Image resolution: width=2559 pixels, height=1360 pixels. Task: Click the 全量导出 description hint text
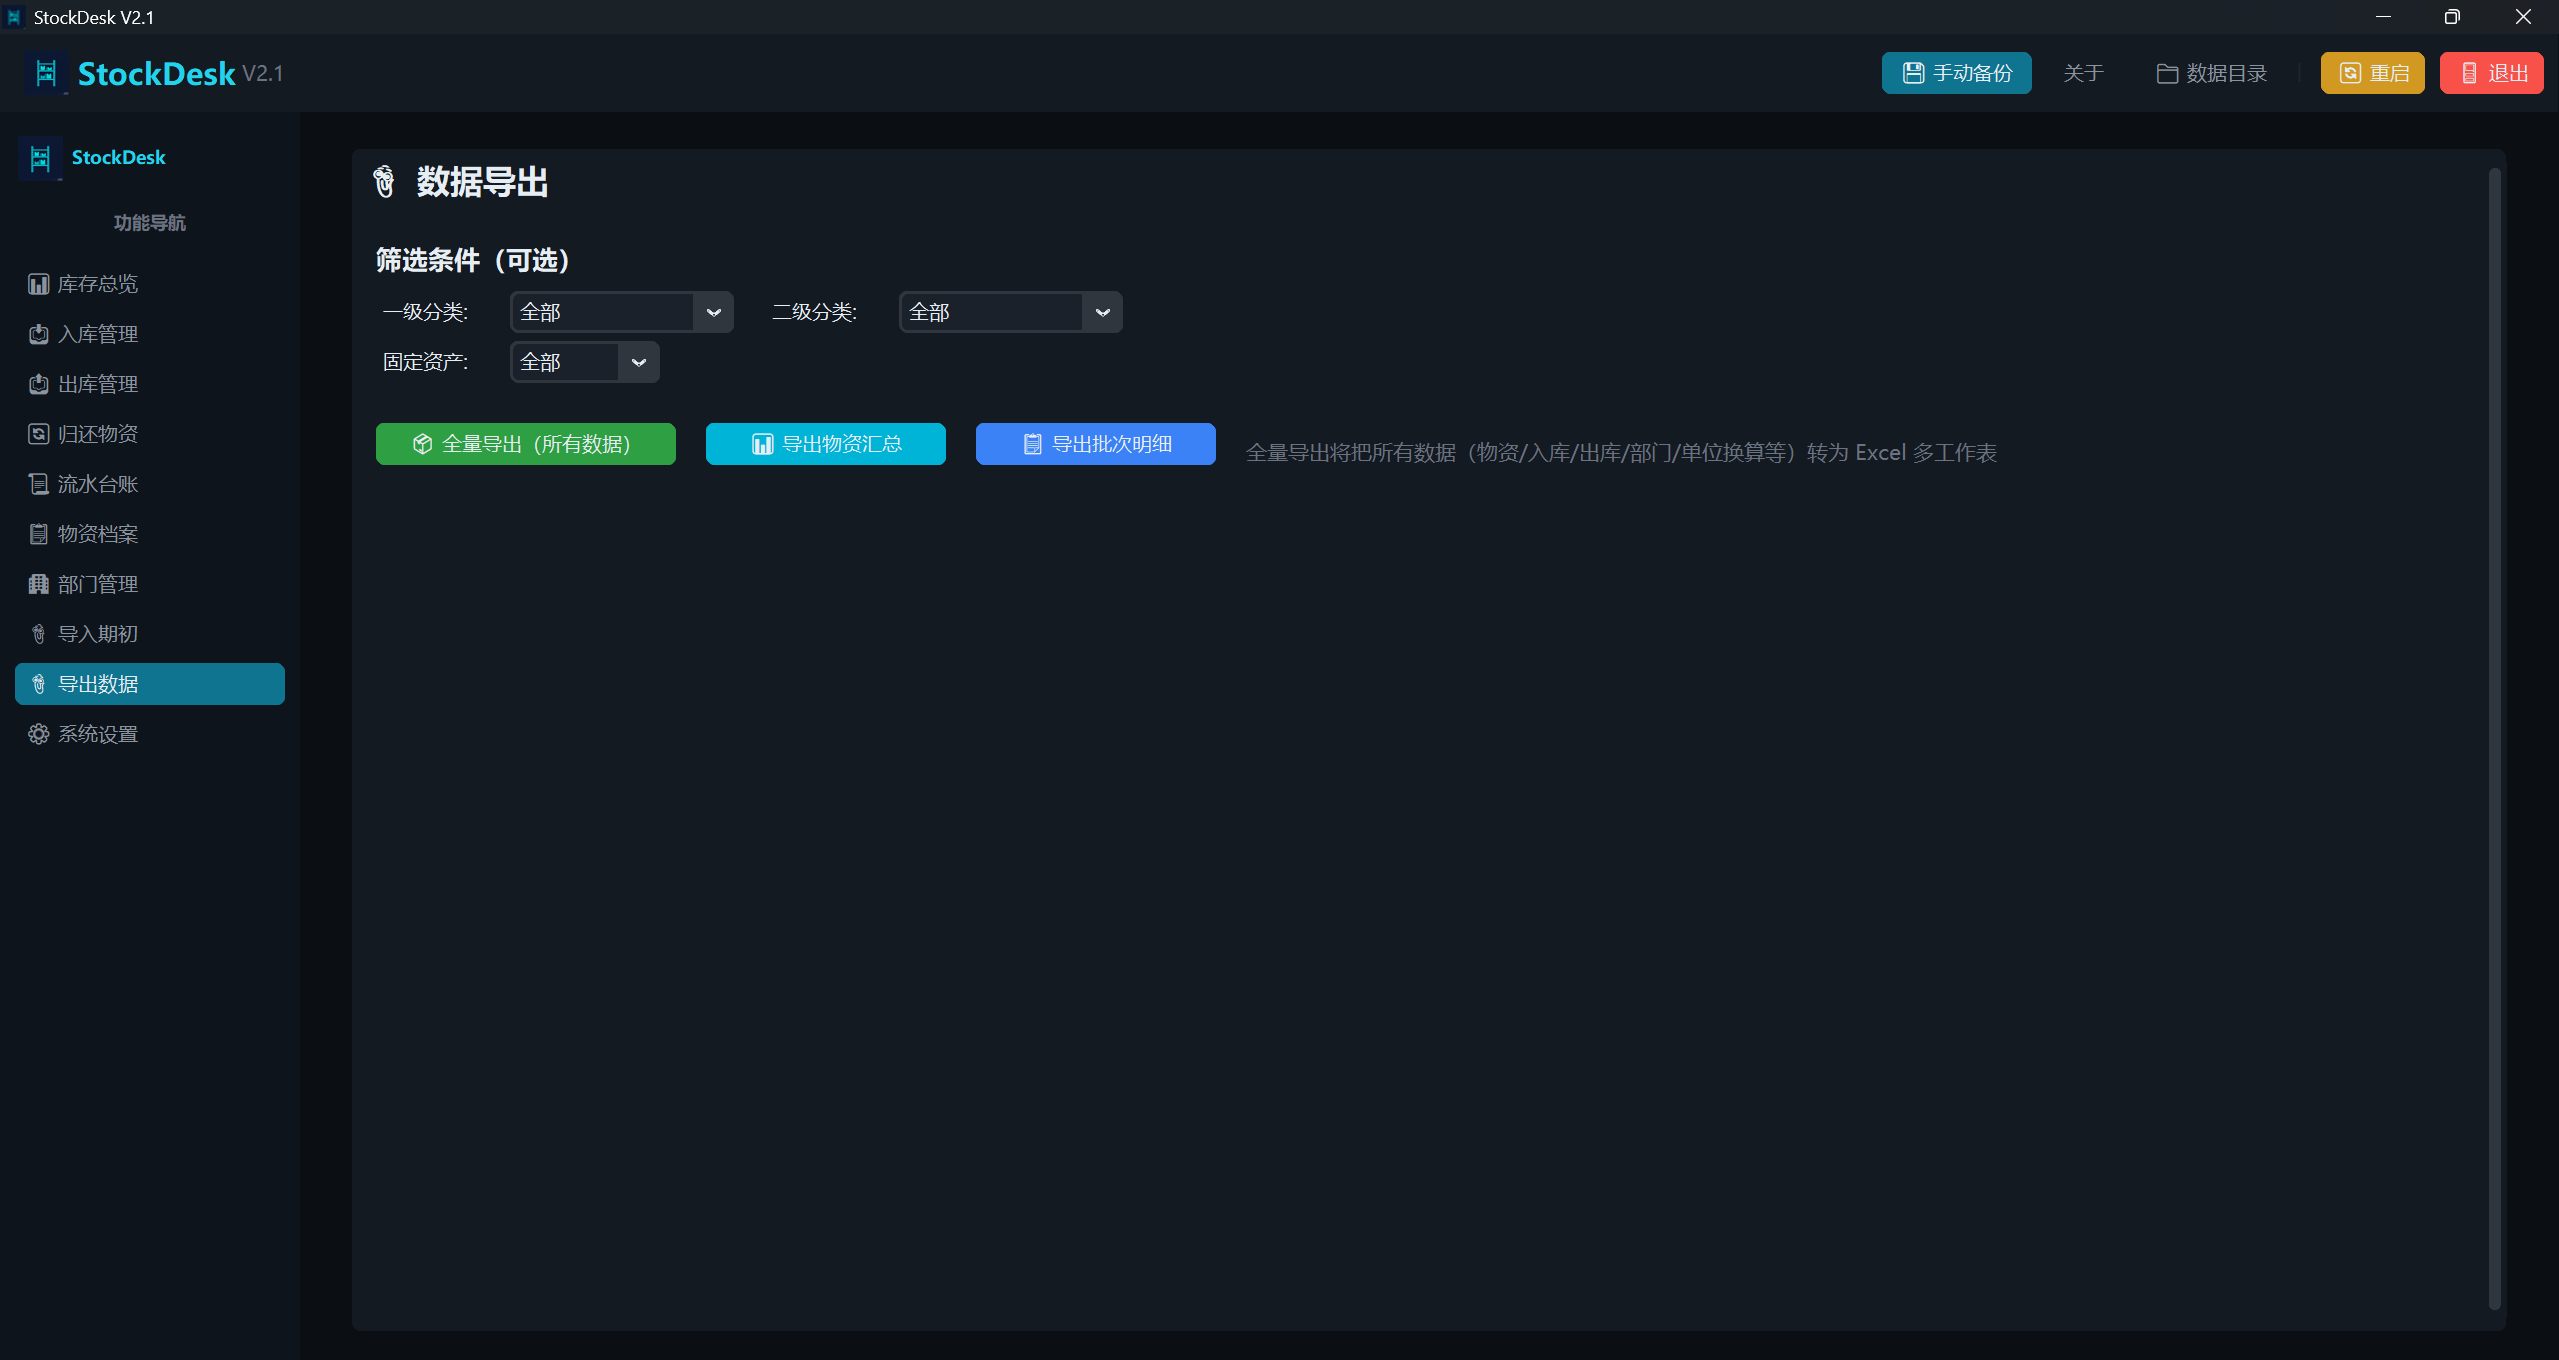pyautogui.click(x=1621, y=453)
